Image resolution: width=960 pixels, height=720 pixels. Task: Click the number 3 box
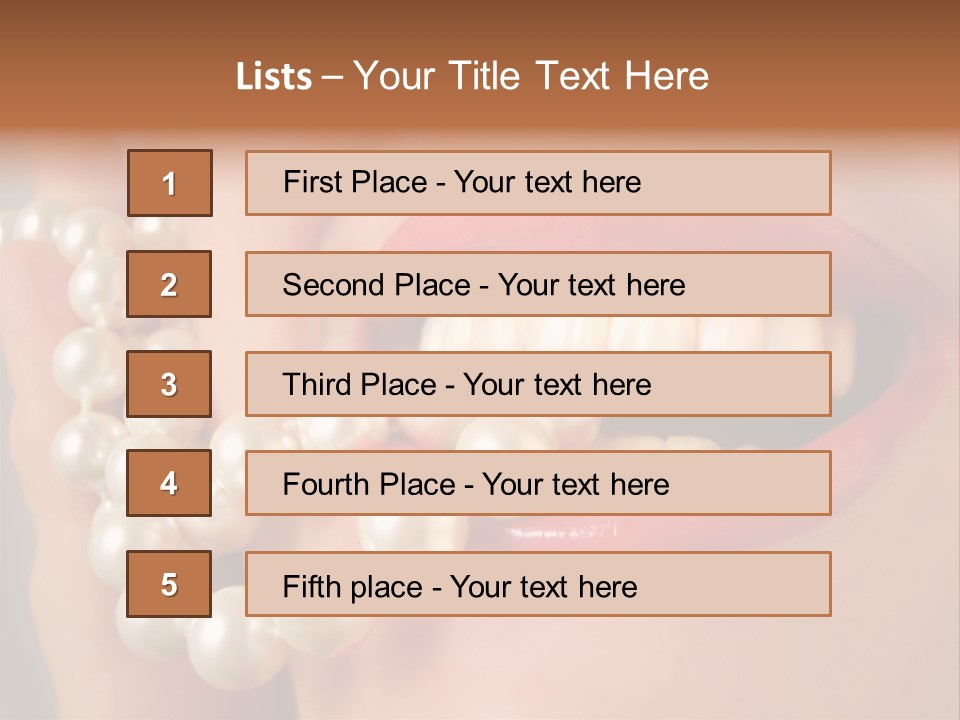click(169, 384)
